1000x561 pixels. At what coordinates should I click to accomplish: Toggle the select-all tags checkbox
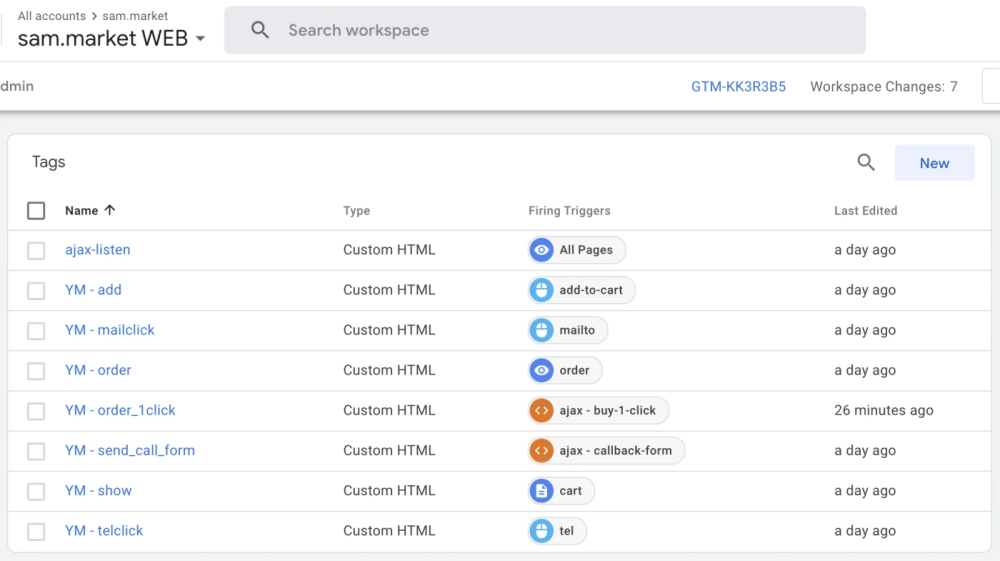(x=36, y=211)
